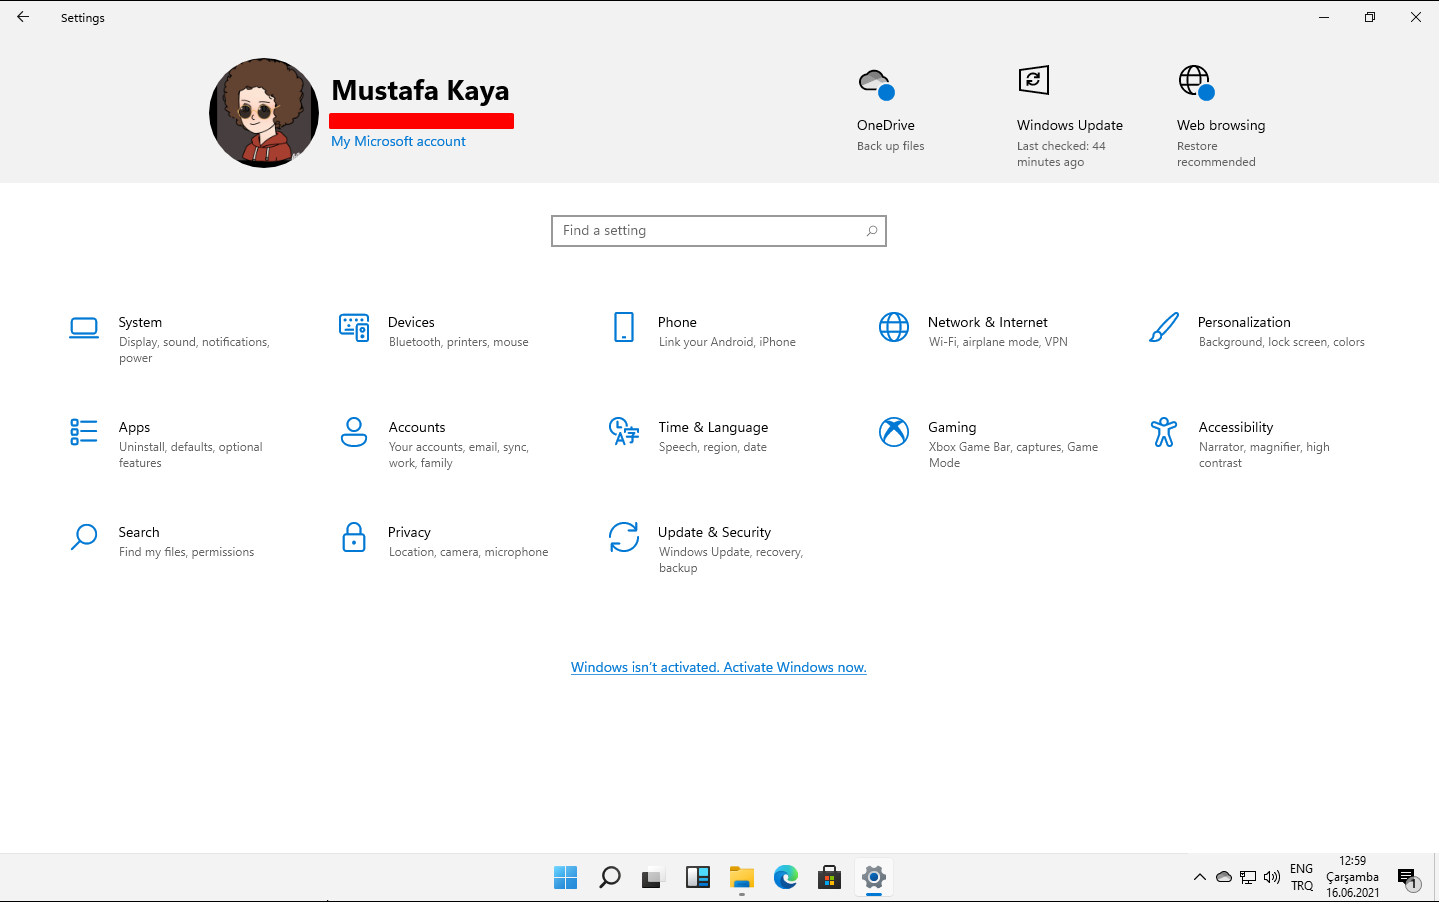Launch Microsoft Edge from taskbar
Screen dimensions: 1439x902
pos(786,878)
